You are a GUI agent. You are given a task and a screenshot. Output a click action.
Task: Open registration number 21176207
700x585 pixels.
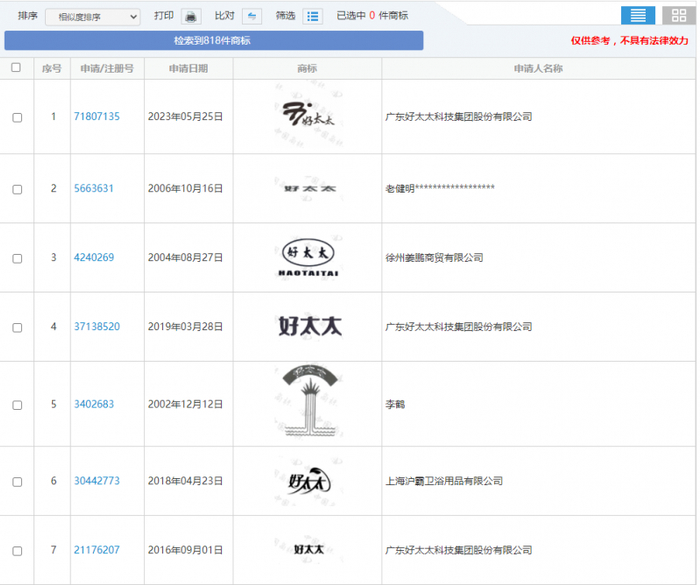click(97, 550)
